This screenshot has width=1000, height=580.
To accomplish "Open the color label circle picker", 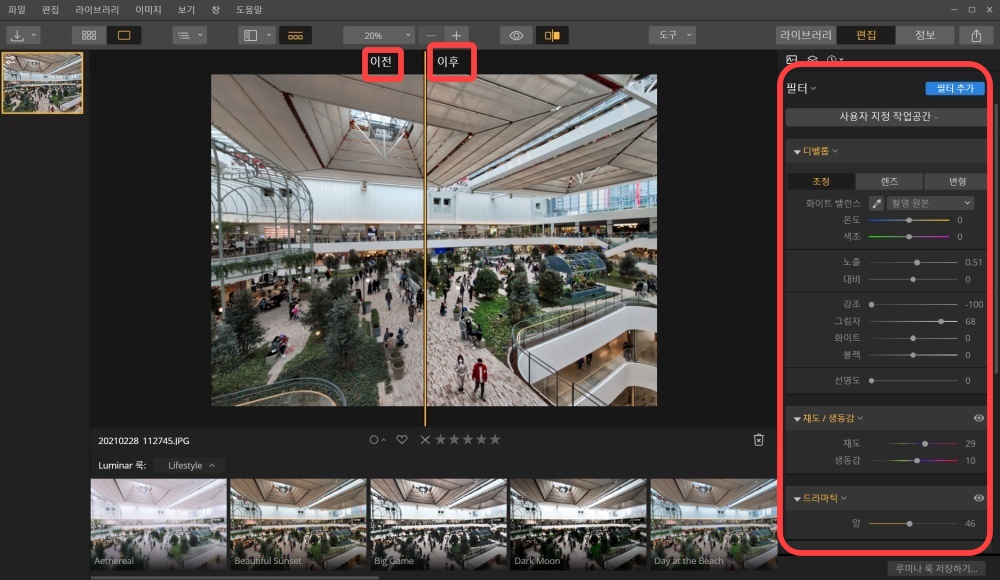I will coord(377,440).
